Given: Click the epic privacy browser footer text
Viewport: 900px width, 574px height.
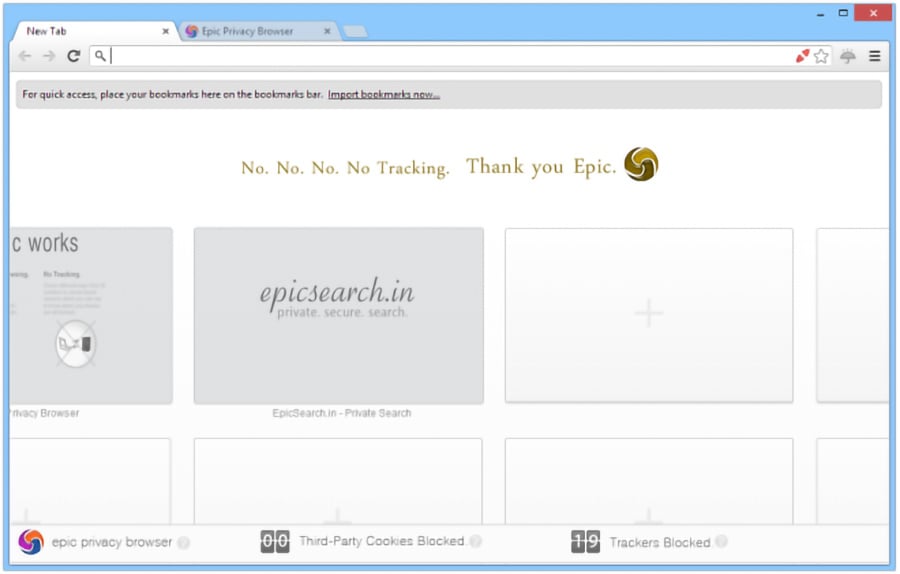Looking at the screenshot, I should pos(112,542).
